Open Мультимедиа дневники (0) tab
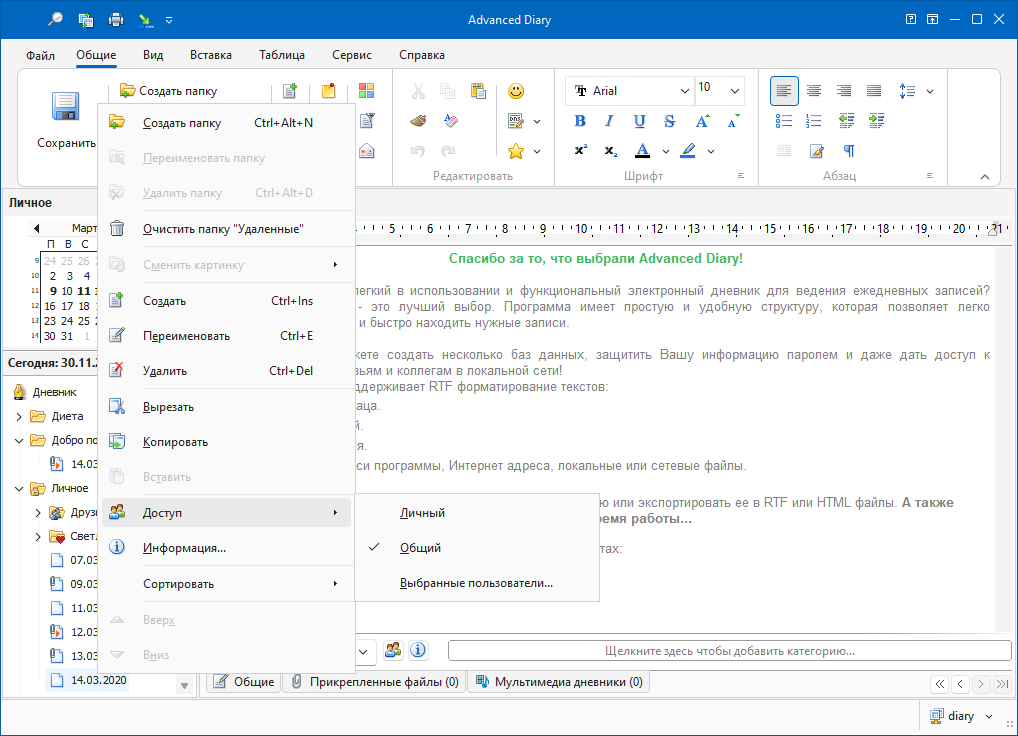The width and height of the screenshot is (1018, 736). tap(558, 682)
